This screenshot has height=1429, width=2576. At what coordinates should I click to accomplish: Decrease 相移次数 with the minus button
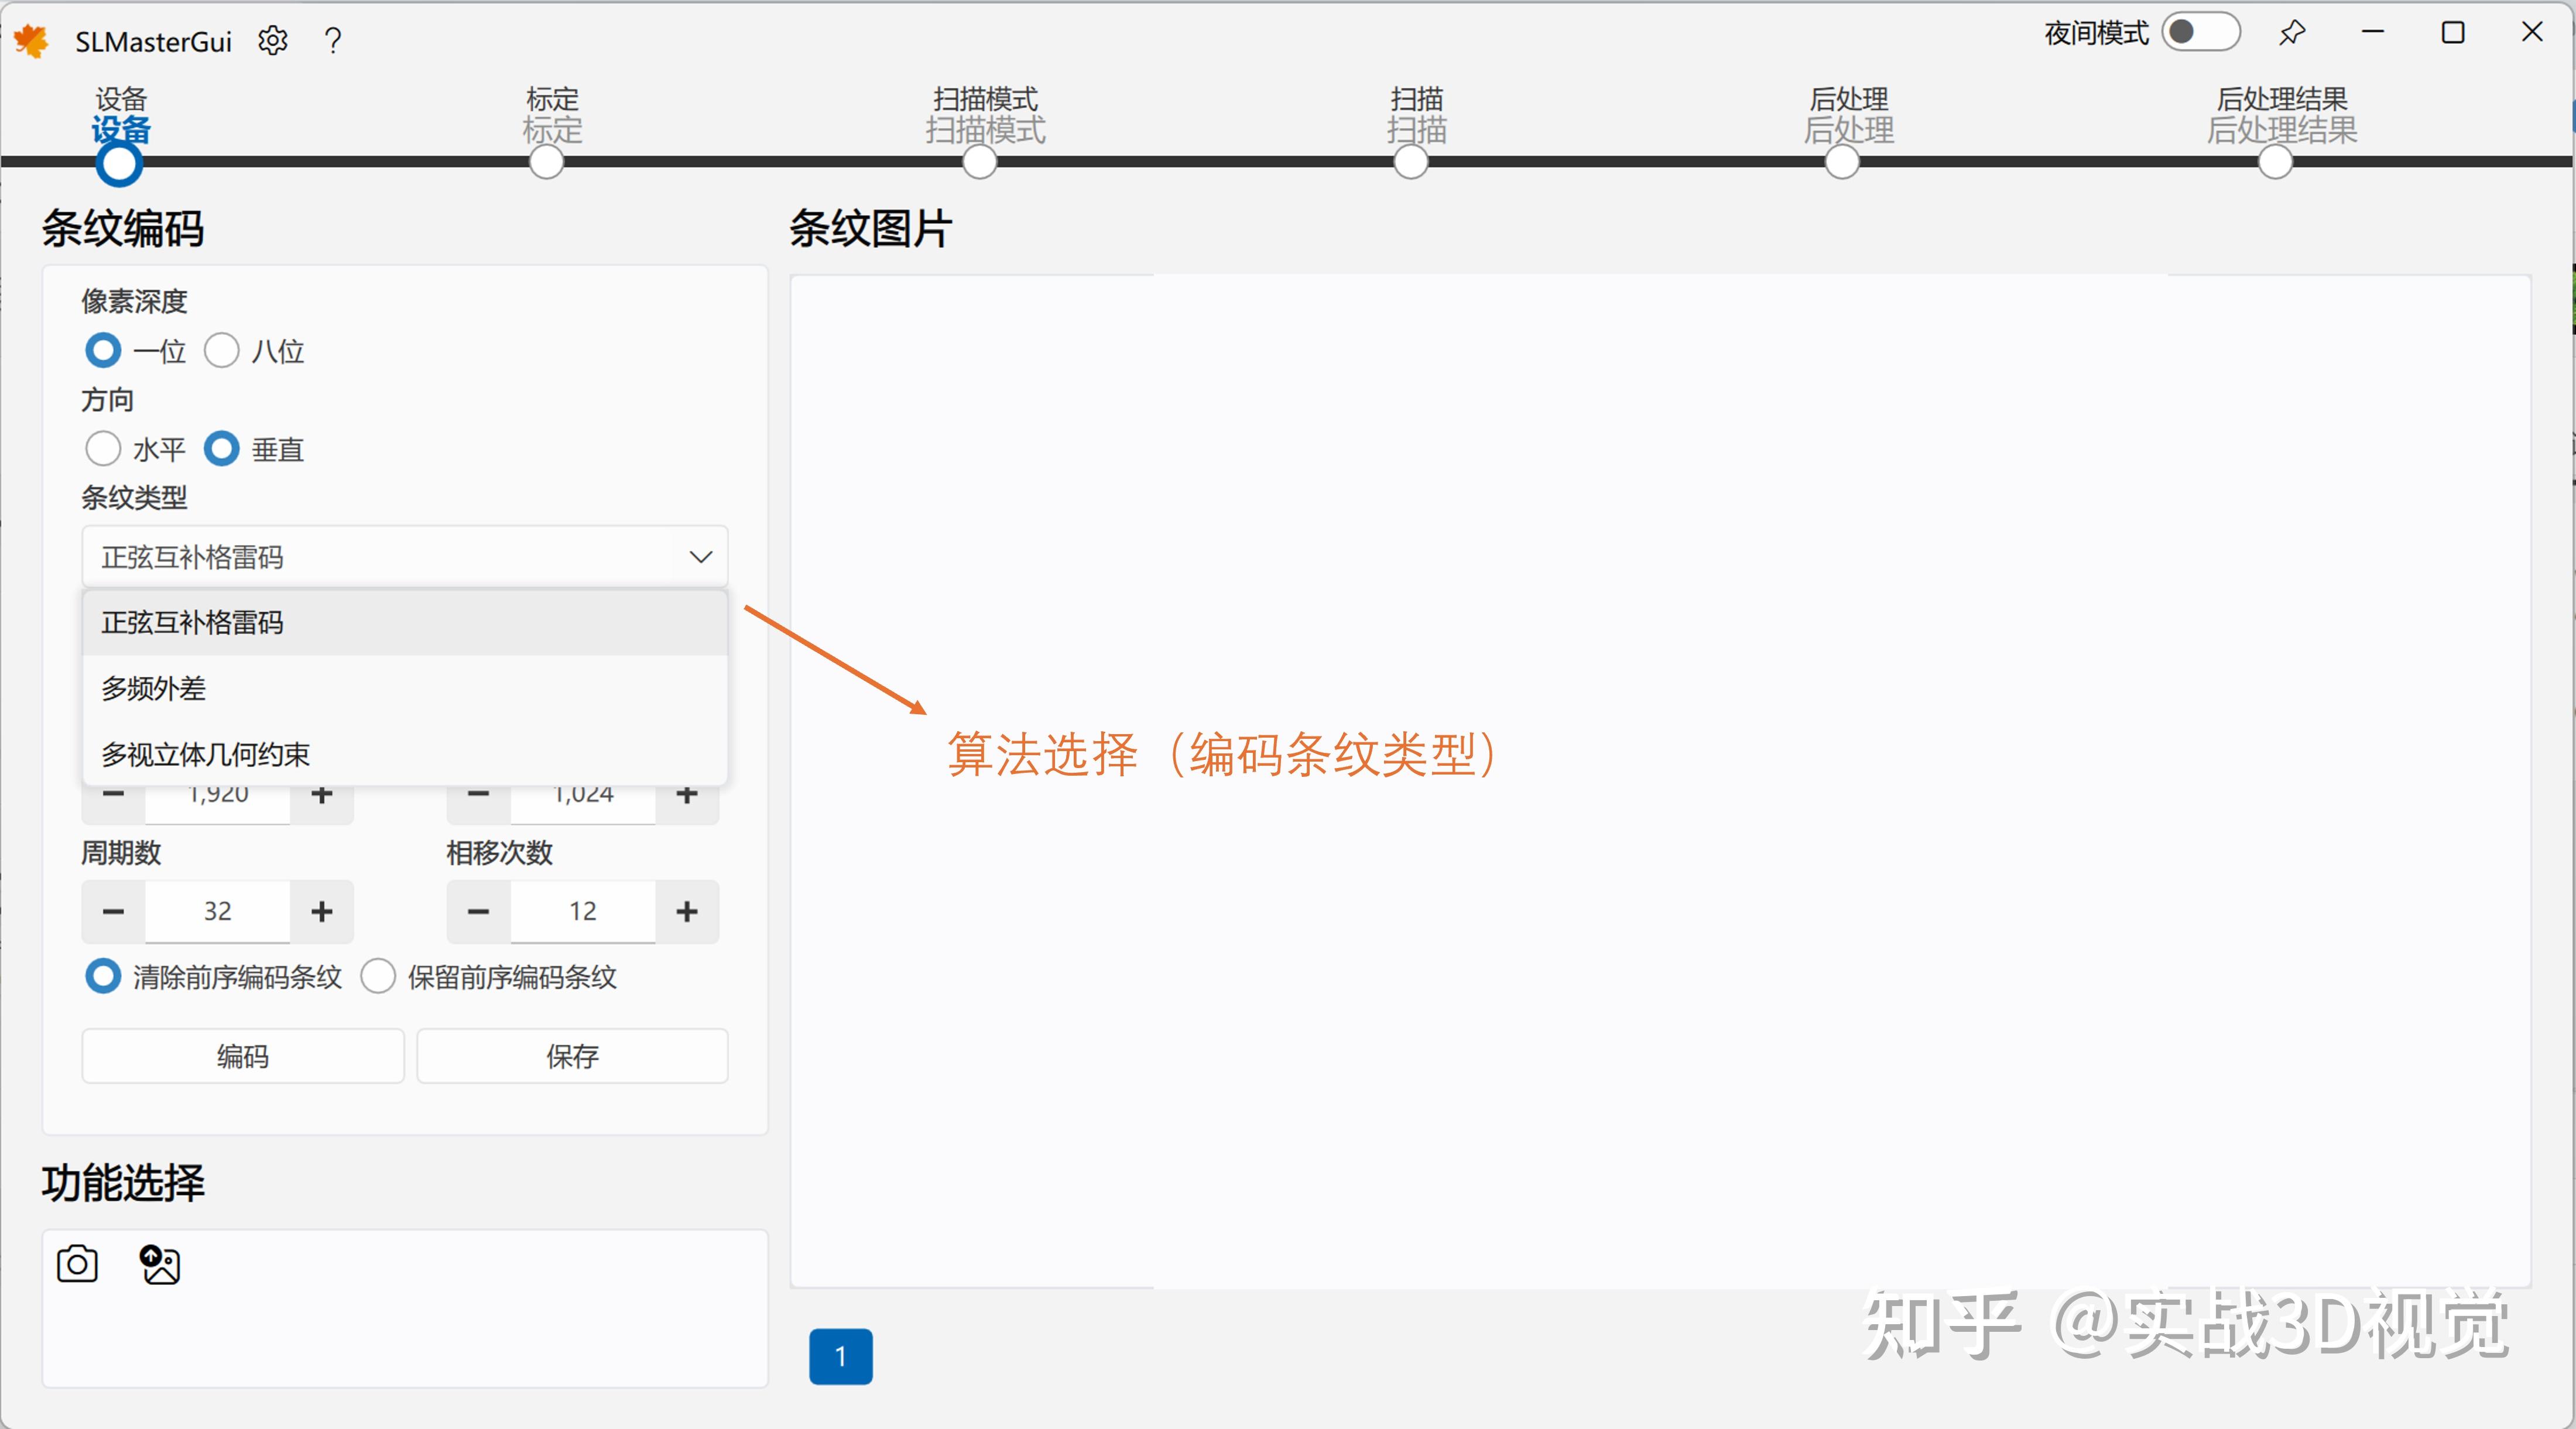tap(478, 911)
